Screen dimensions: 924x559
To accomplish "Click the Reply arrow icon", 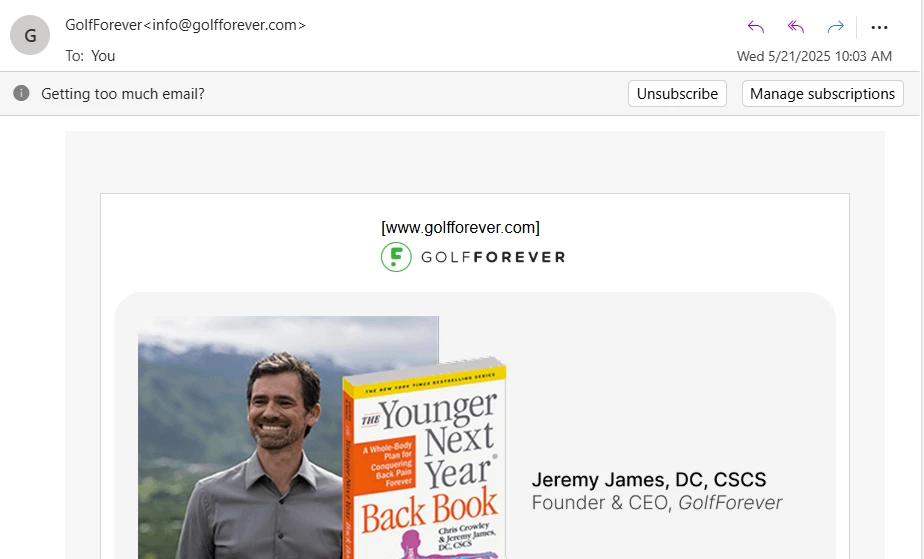I will point(755,27).
